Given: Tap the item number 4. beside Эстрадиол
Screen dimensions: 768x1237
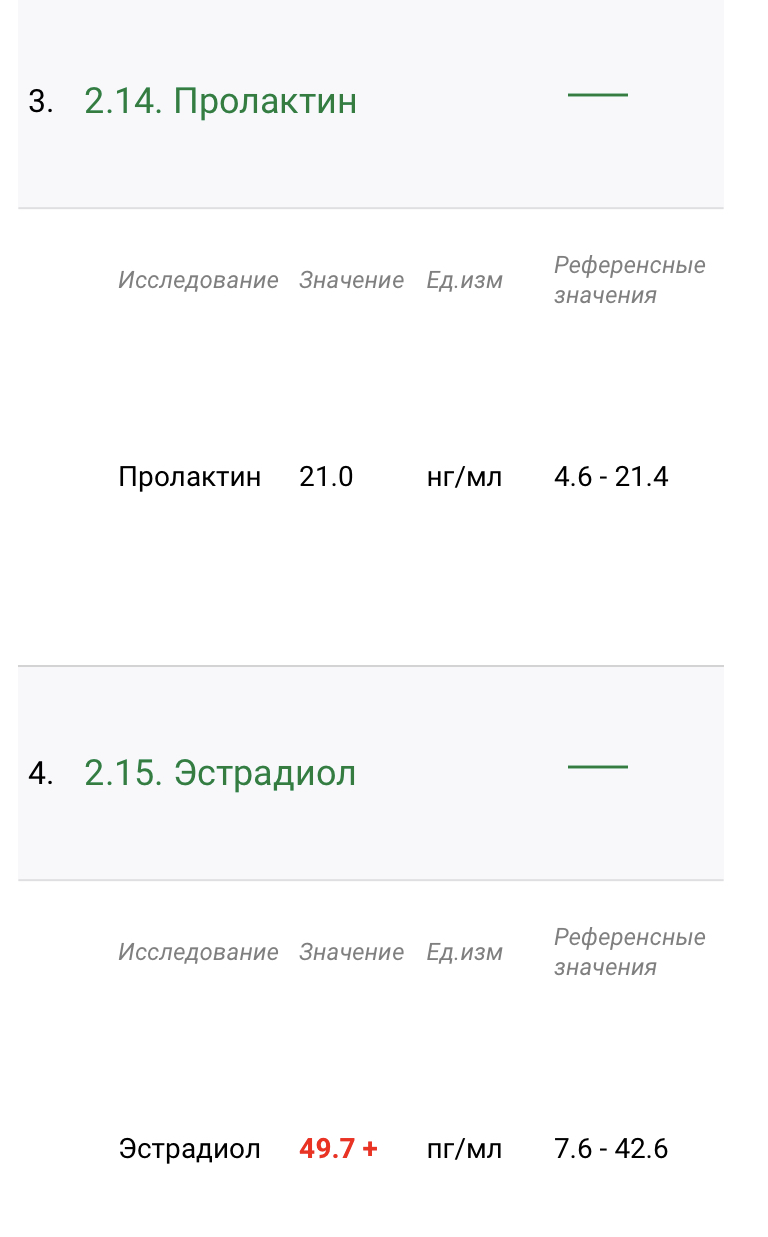Looking at the screenshot, I should (40, 774).
